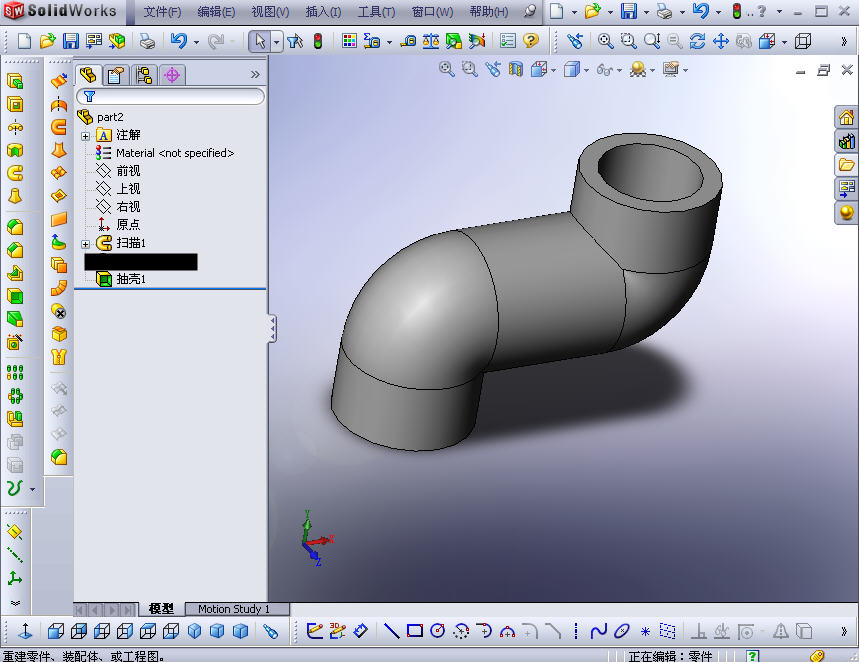Click the curves dropdown arrow in left toolbar
Image resolution: width=859 pixels, height=662 pixels.
click(33, 489)
